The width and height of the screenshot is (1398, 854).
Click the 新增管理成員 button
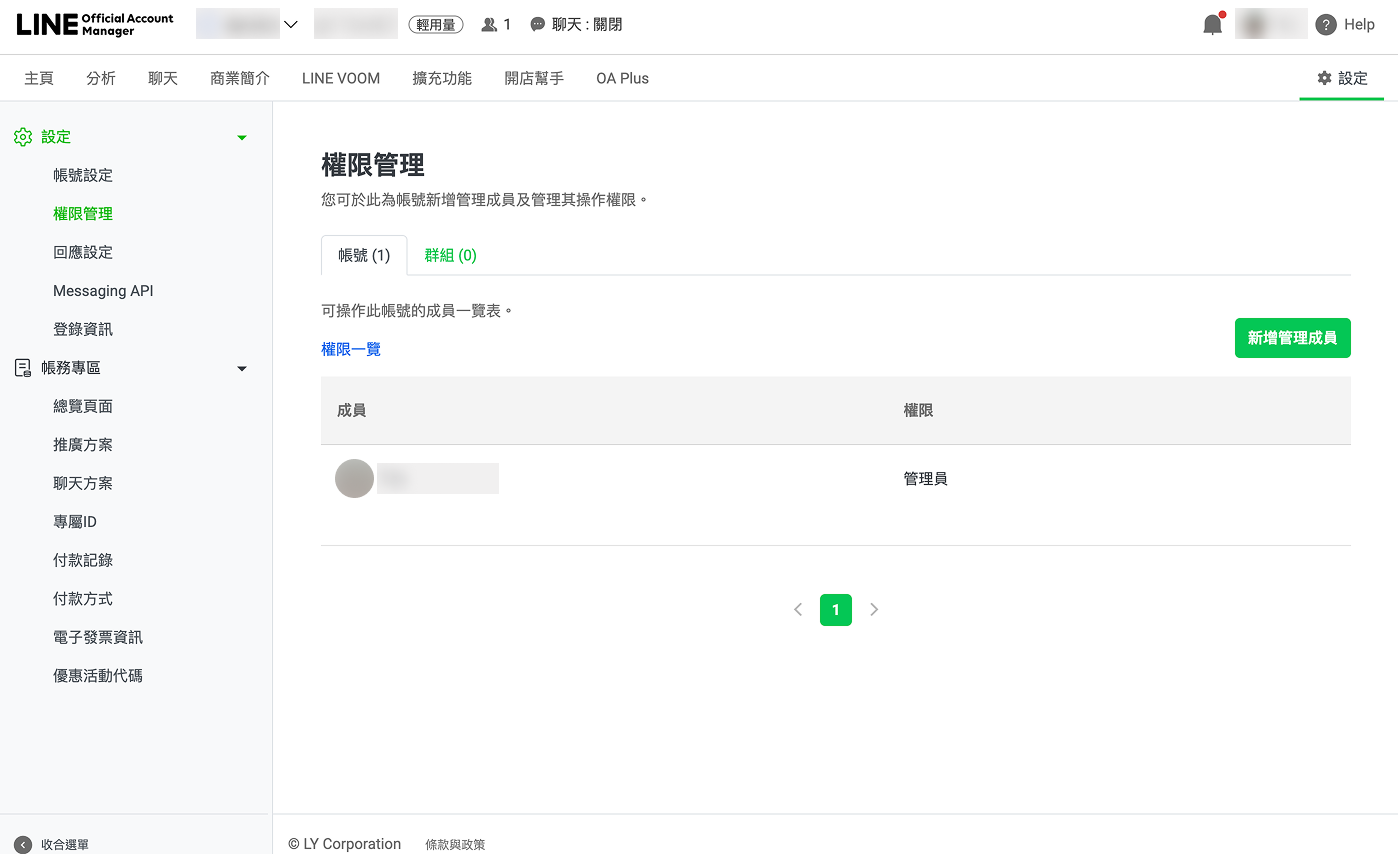coord(1293,338)
